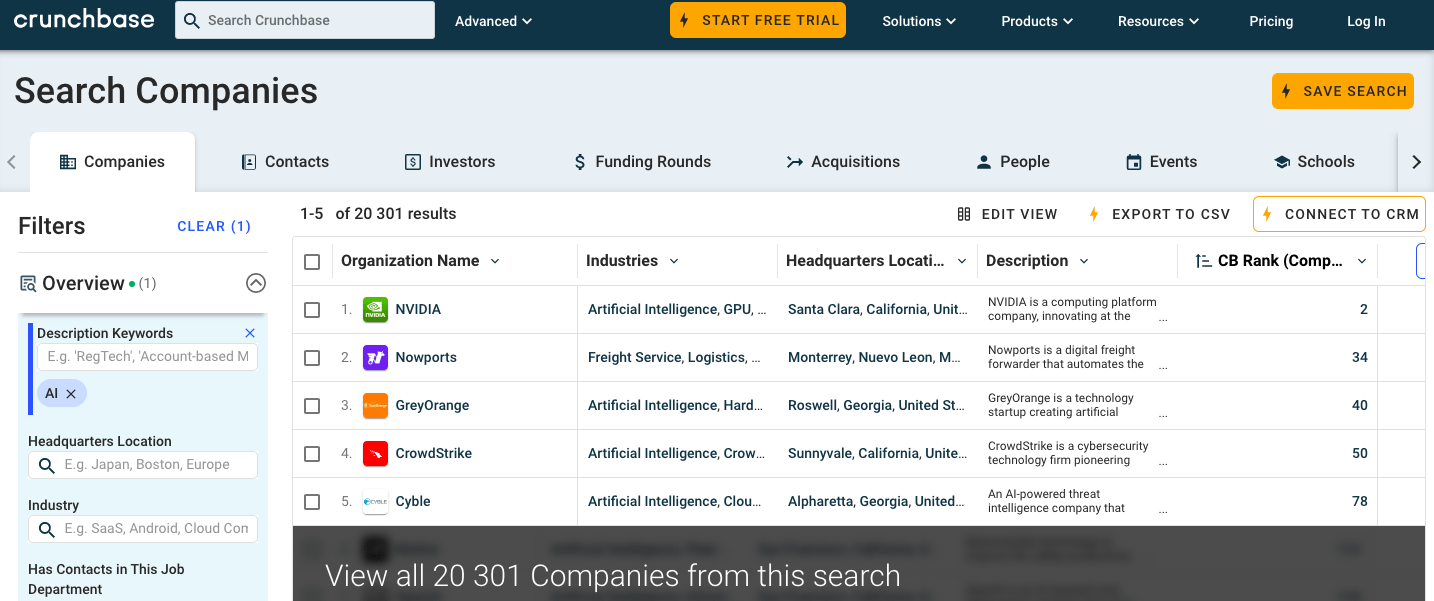Switch to the Investors tab
Image resolution: width=1434 pixels, height=601 pixels.
coord(449,162)
